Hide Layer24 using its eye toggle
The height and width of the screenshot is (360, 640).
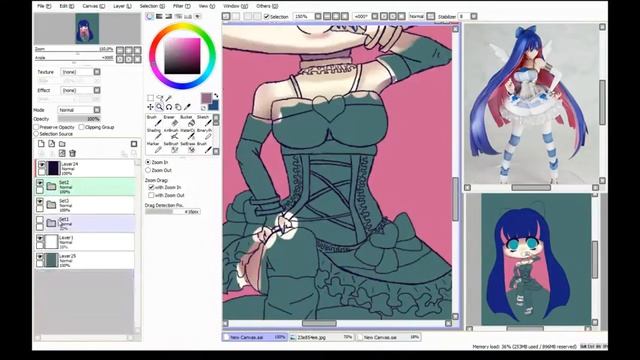point(41,164)
